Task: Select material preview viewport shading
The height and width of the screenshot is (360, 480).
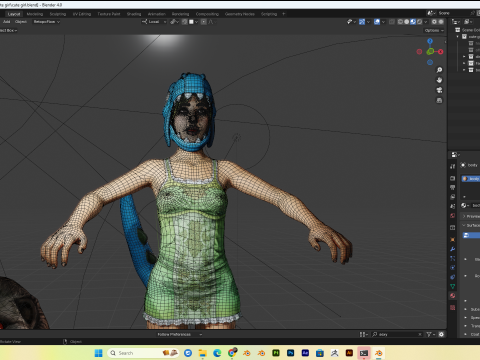Action: pos(413,22)
